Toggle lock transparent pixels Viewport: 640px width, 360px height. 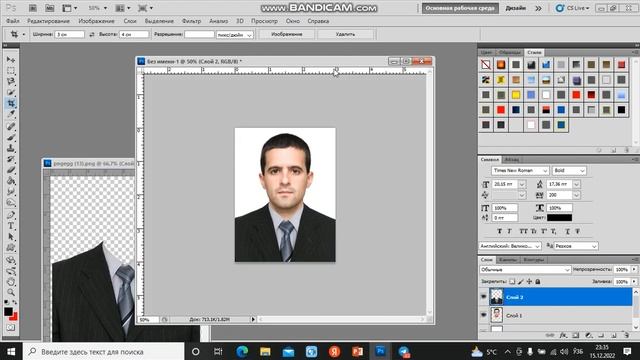click(512, 281)
